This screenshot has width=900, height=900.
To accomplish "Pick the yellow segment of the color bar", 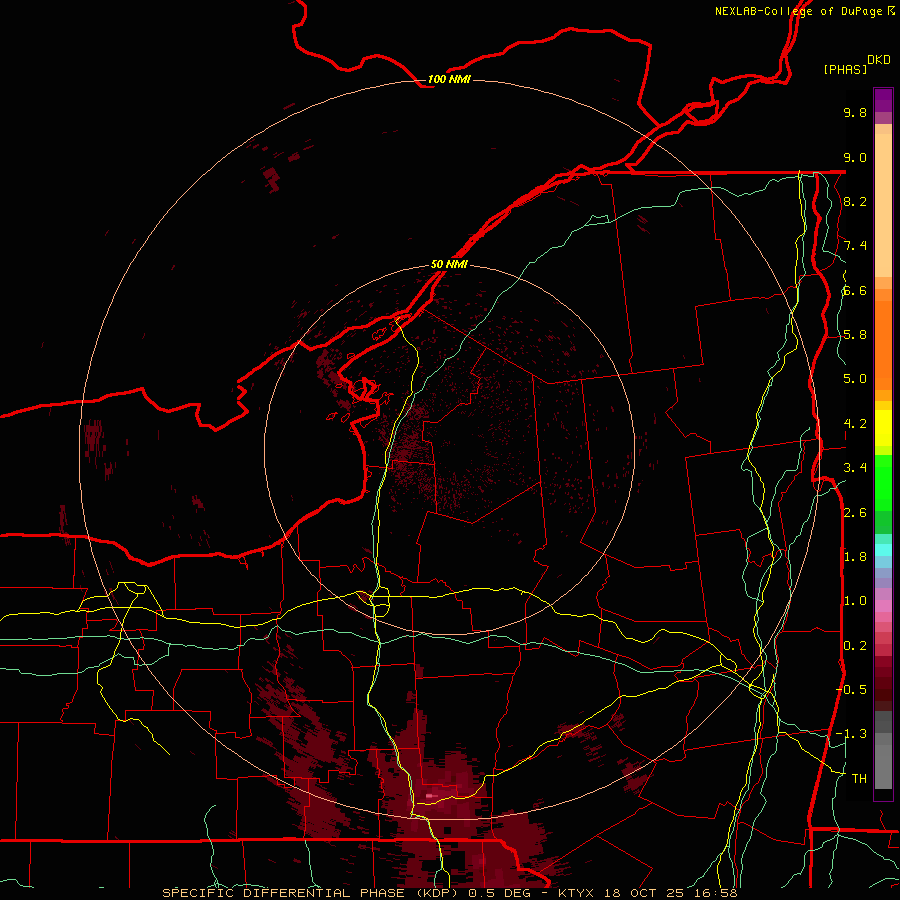I will [883, 428].
